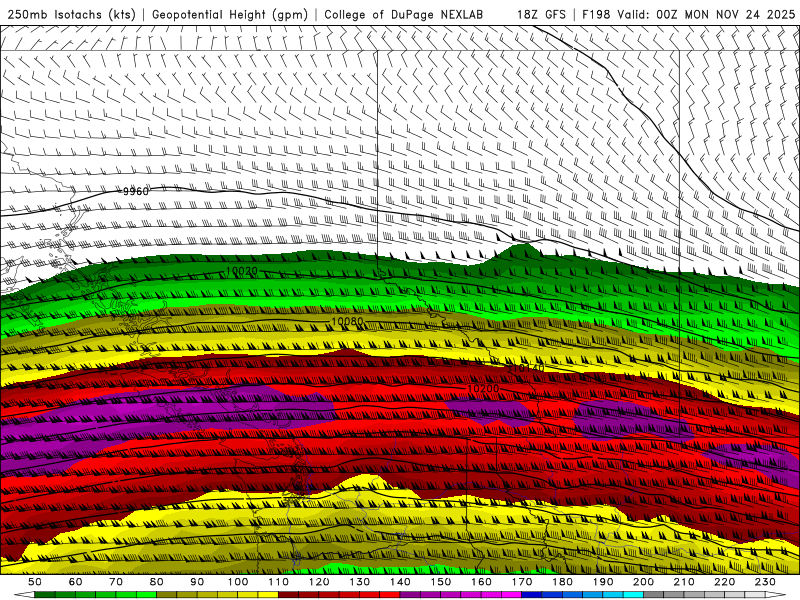
Task: Click the 70 value on the color scale
Action: (x=116, y=582)
